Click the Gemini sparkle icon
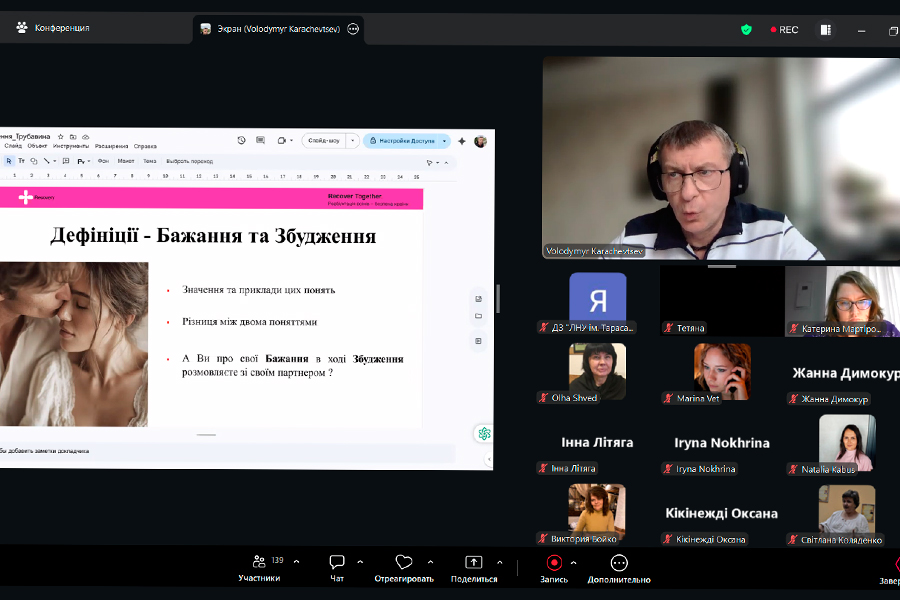This screenshot has height=600, width=900. click(461, 141)
